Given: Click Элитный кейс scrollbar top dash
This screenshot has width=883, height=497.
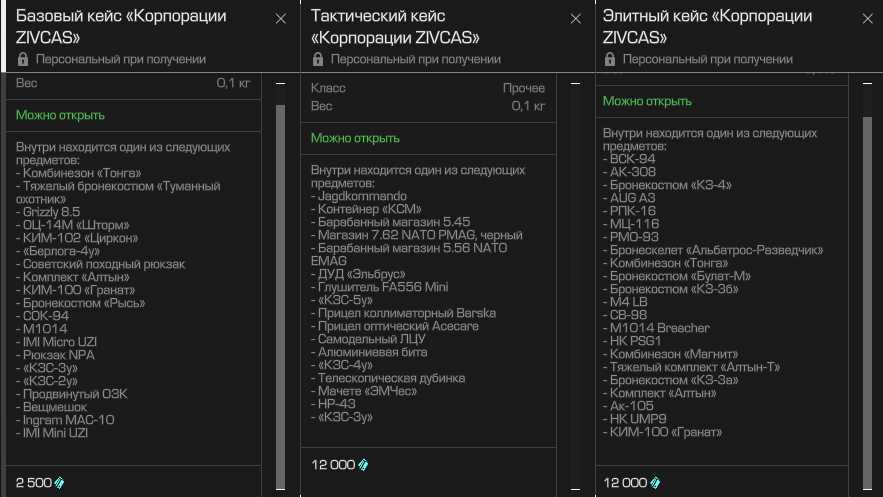Looking at the screenshot, I should click(867, 83).
